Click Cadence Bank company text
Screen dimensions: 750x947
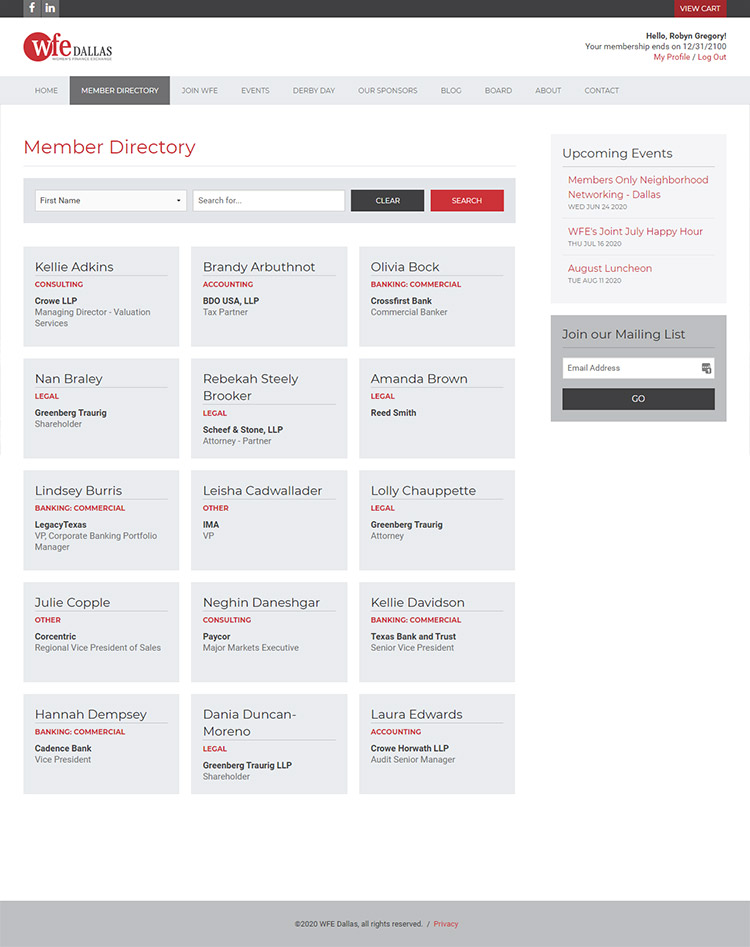tap(63, 748)
